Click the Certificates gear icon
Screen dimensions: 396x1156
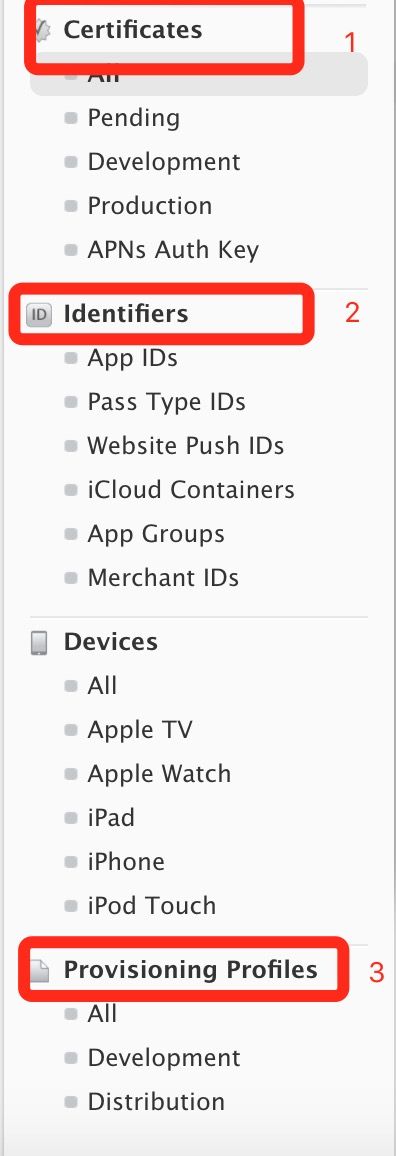click(42, 29)
